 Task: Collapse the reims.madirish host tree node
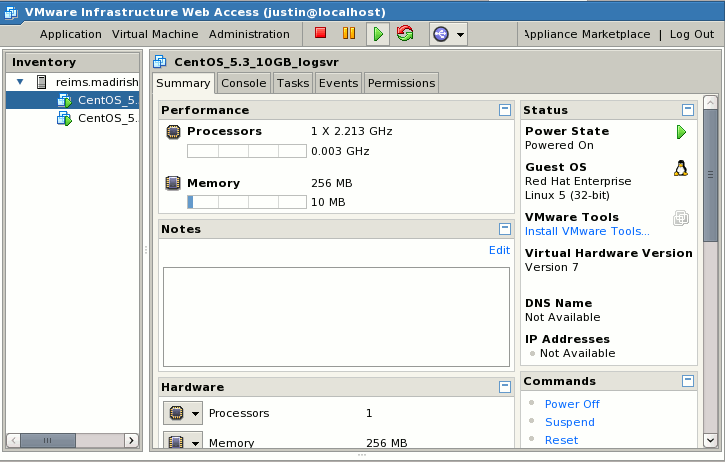(20, 82)
